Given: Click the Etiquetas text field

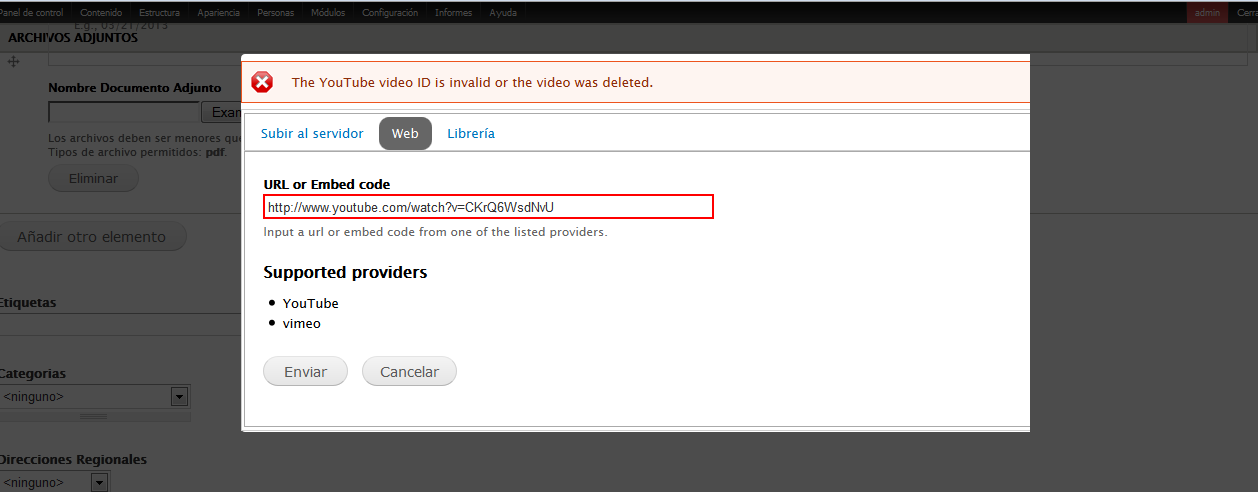Looking at the screenshot, I should coord(120,324).
